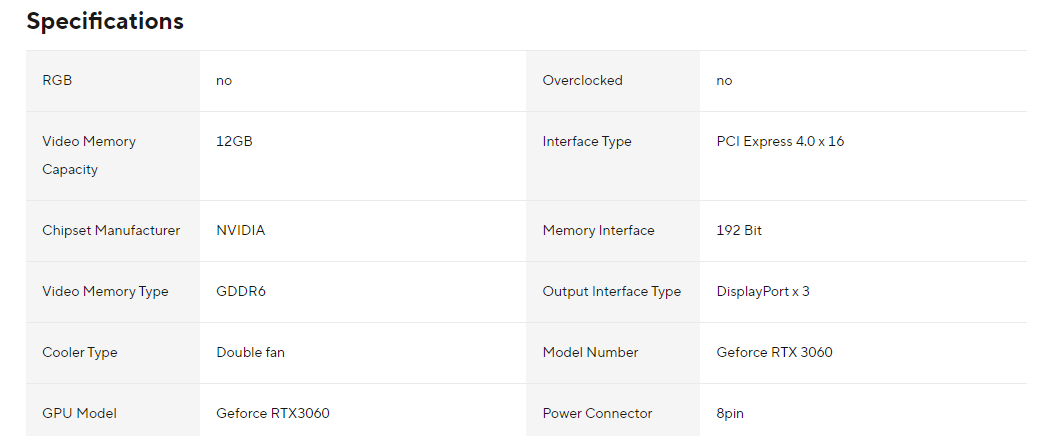Click the GPU Model label

click(80, 413)
